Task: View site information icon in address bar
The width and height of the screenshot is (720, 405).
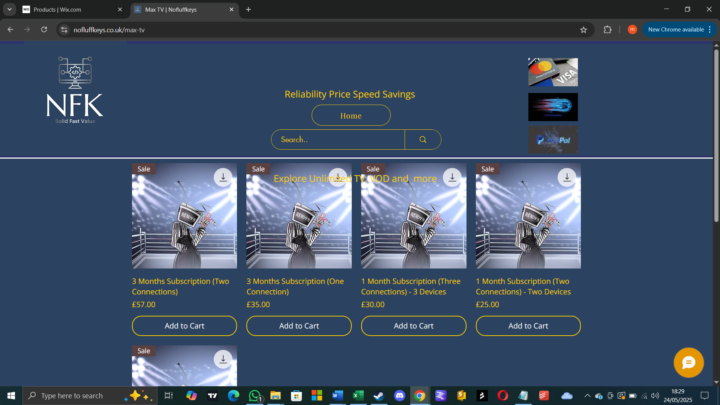Action: (64, 30)
